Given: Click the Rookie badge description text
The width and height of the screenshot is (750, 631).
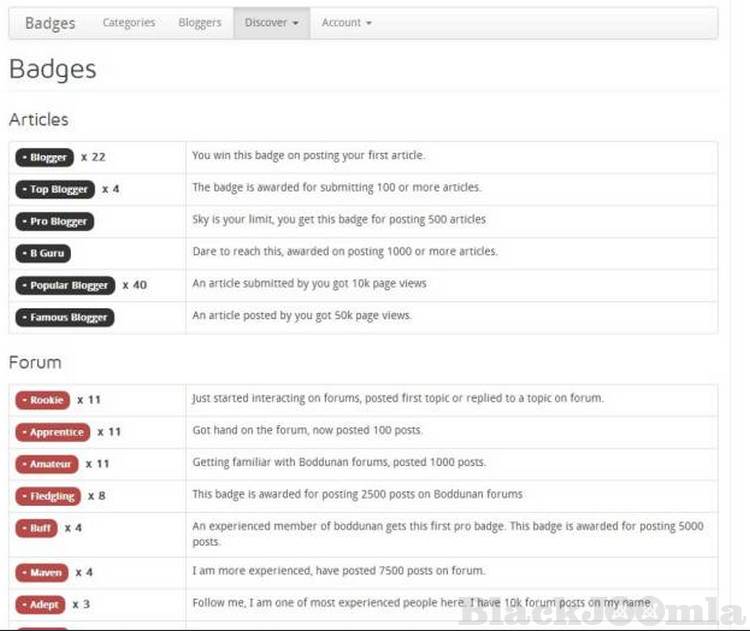Looking at the screenshot, I should pyautogui.click(x=397, y=398).
